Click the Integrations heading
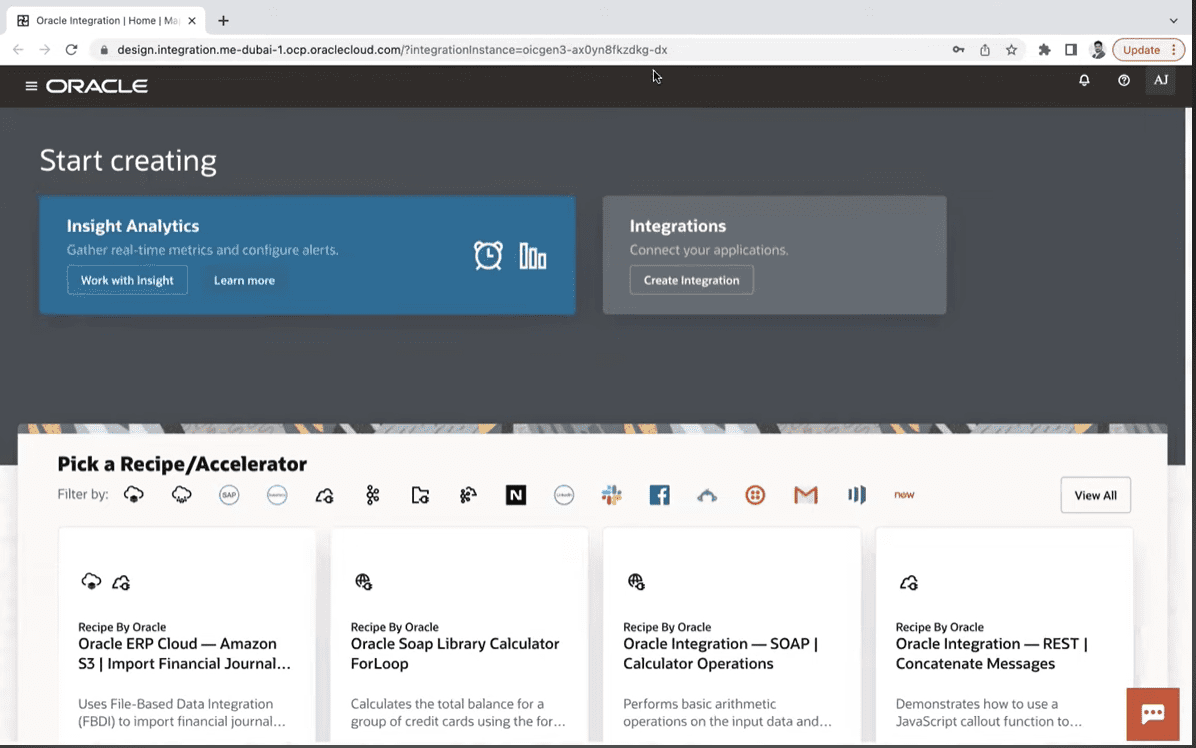 tap(677, 226)
